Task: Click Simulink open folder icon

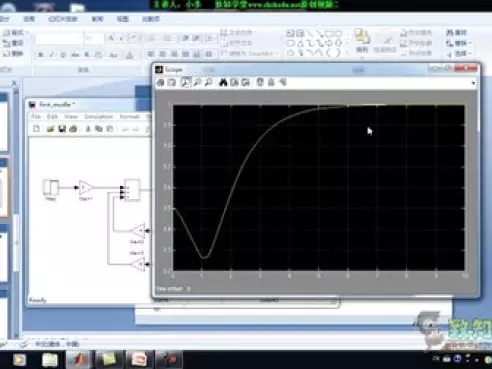Action: click(50, 129)
